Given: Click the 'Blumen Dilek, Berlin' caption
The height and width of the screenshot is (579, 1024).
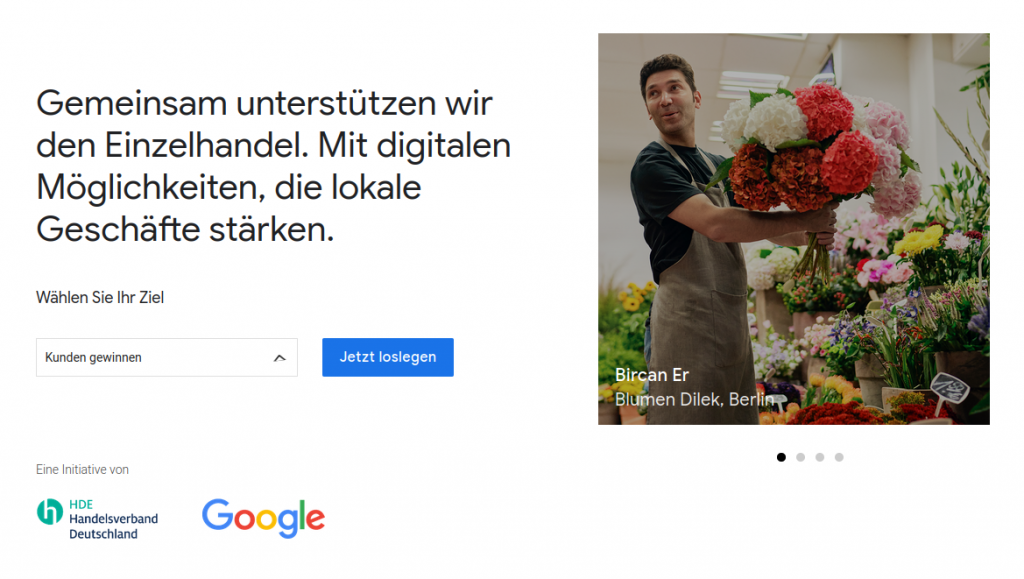Looking at the screenshot, I should 694,399.
